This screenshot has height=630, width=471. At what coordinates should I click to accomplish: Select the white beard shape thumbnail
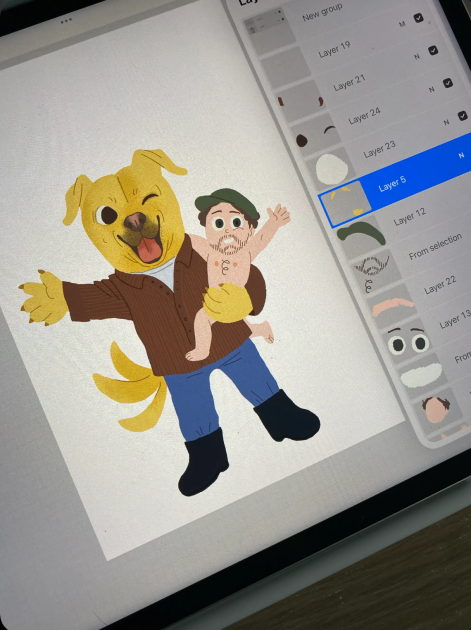(422, 376)
